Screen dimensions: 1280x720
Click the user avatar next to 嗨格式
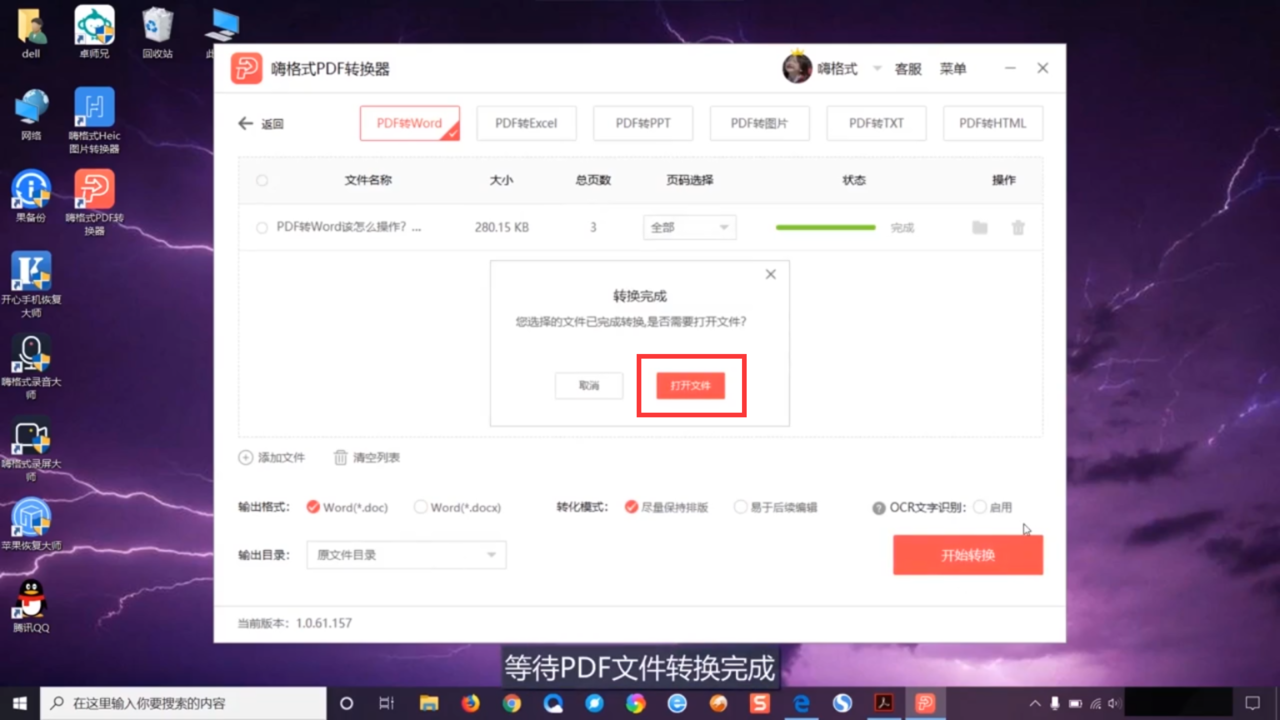coord(796,68)
